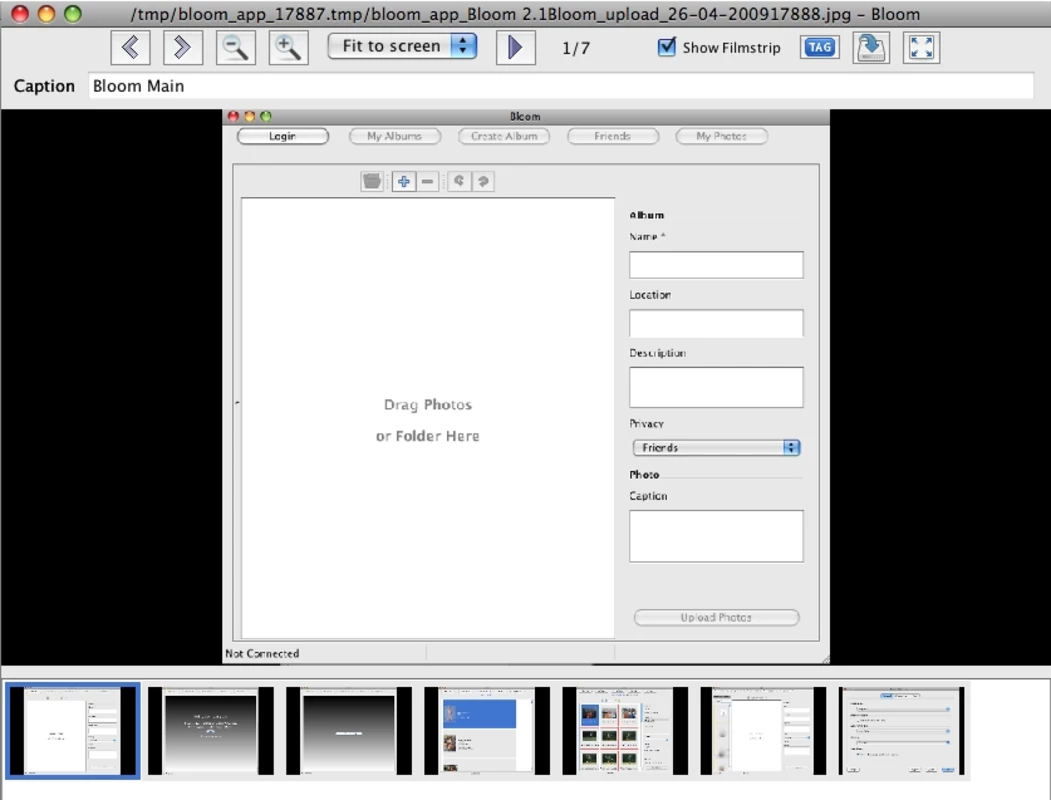Go to the previous image arrow
1051x800 pixels.
130,48
